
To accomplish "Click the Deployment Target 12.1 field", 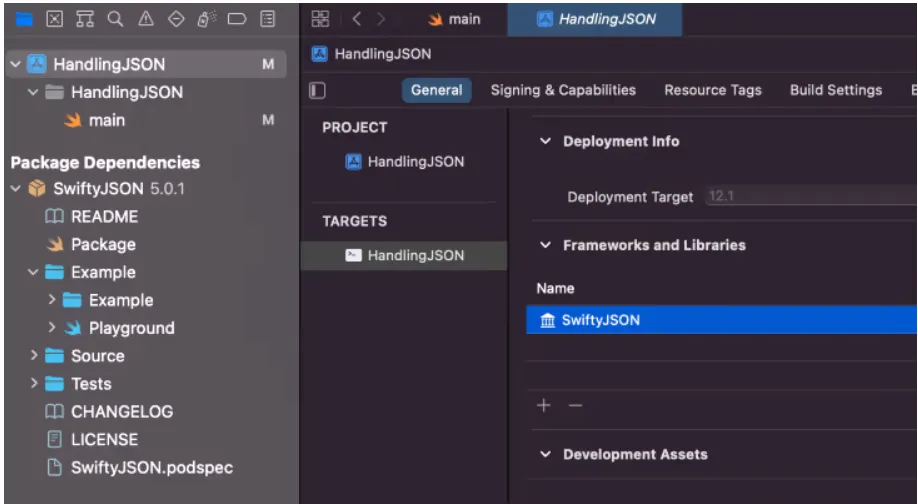I will tap(811, 197).
